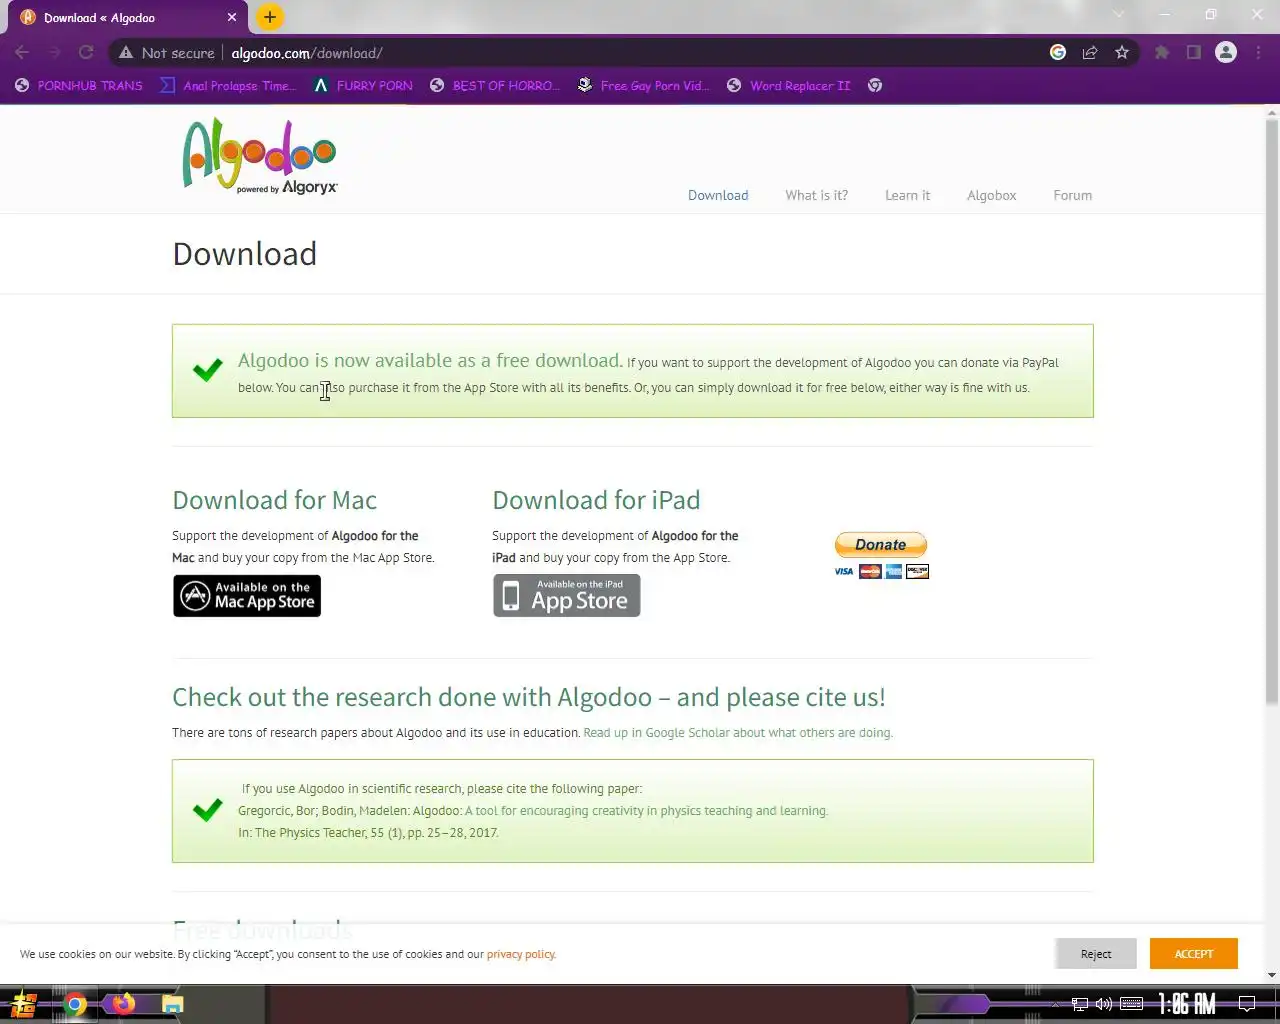Click the unlabeled Chrome icon bookmark

[875, 85]
